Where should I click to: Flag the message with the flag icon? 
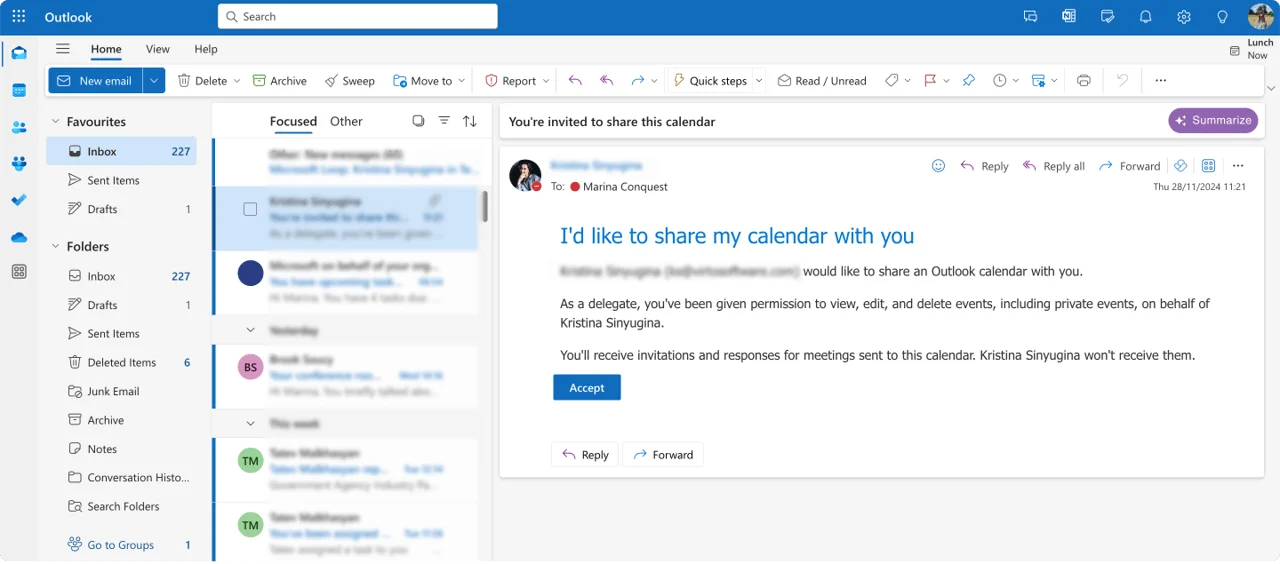point(930,81)
